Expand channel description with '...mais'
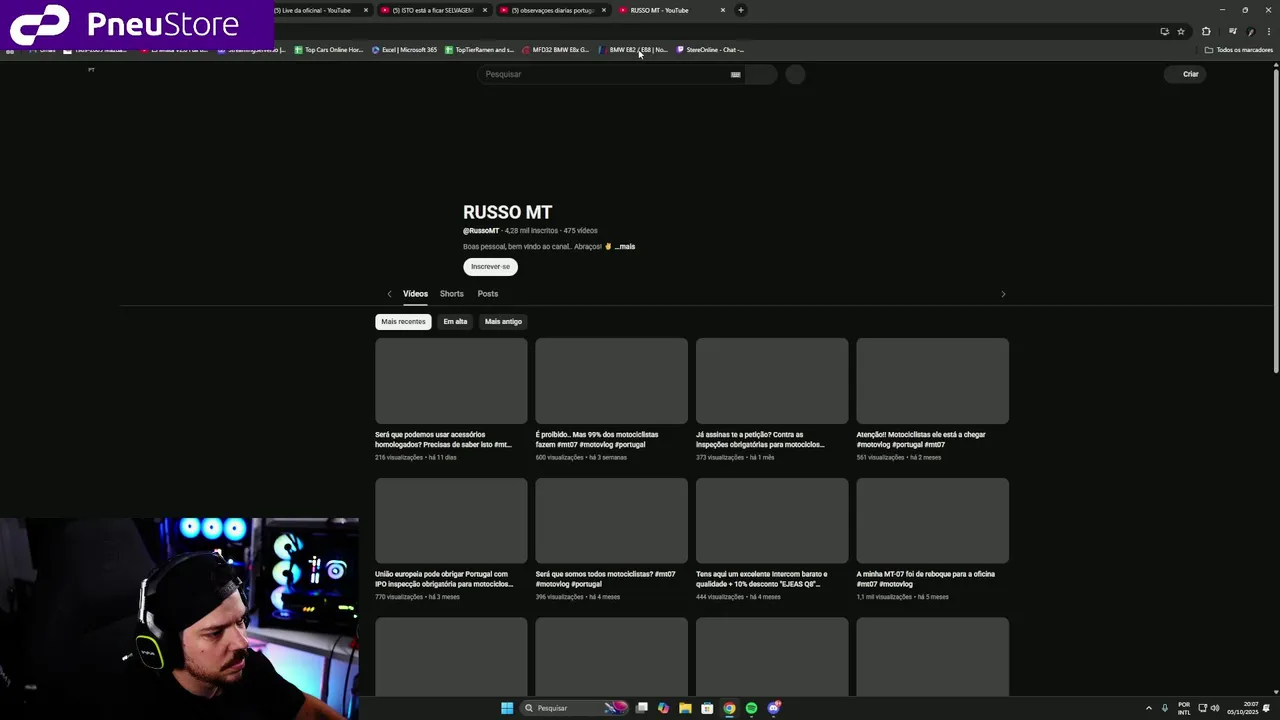The width and height of the screenshot is (1280, 720). [625, 247]
